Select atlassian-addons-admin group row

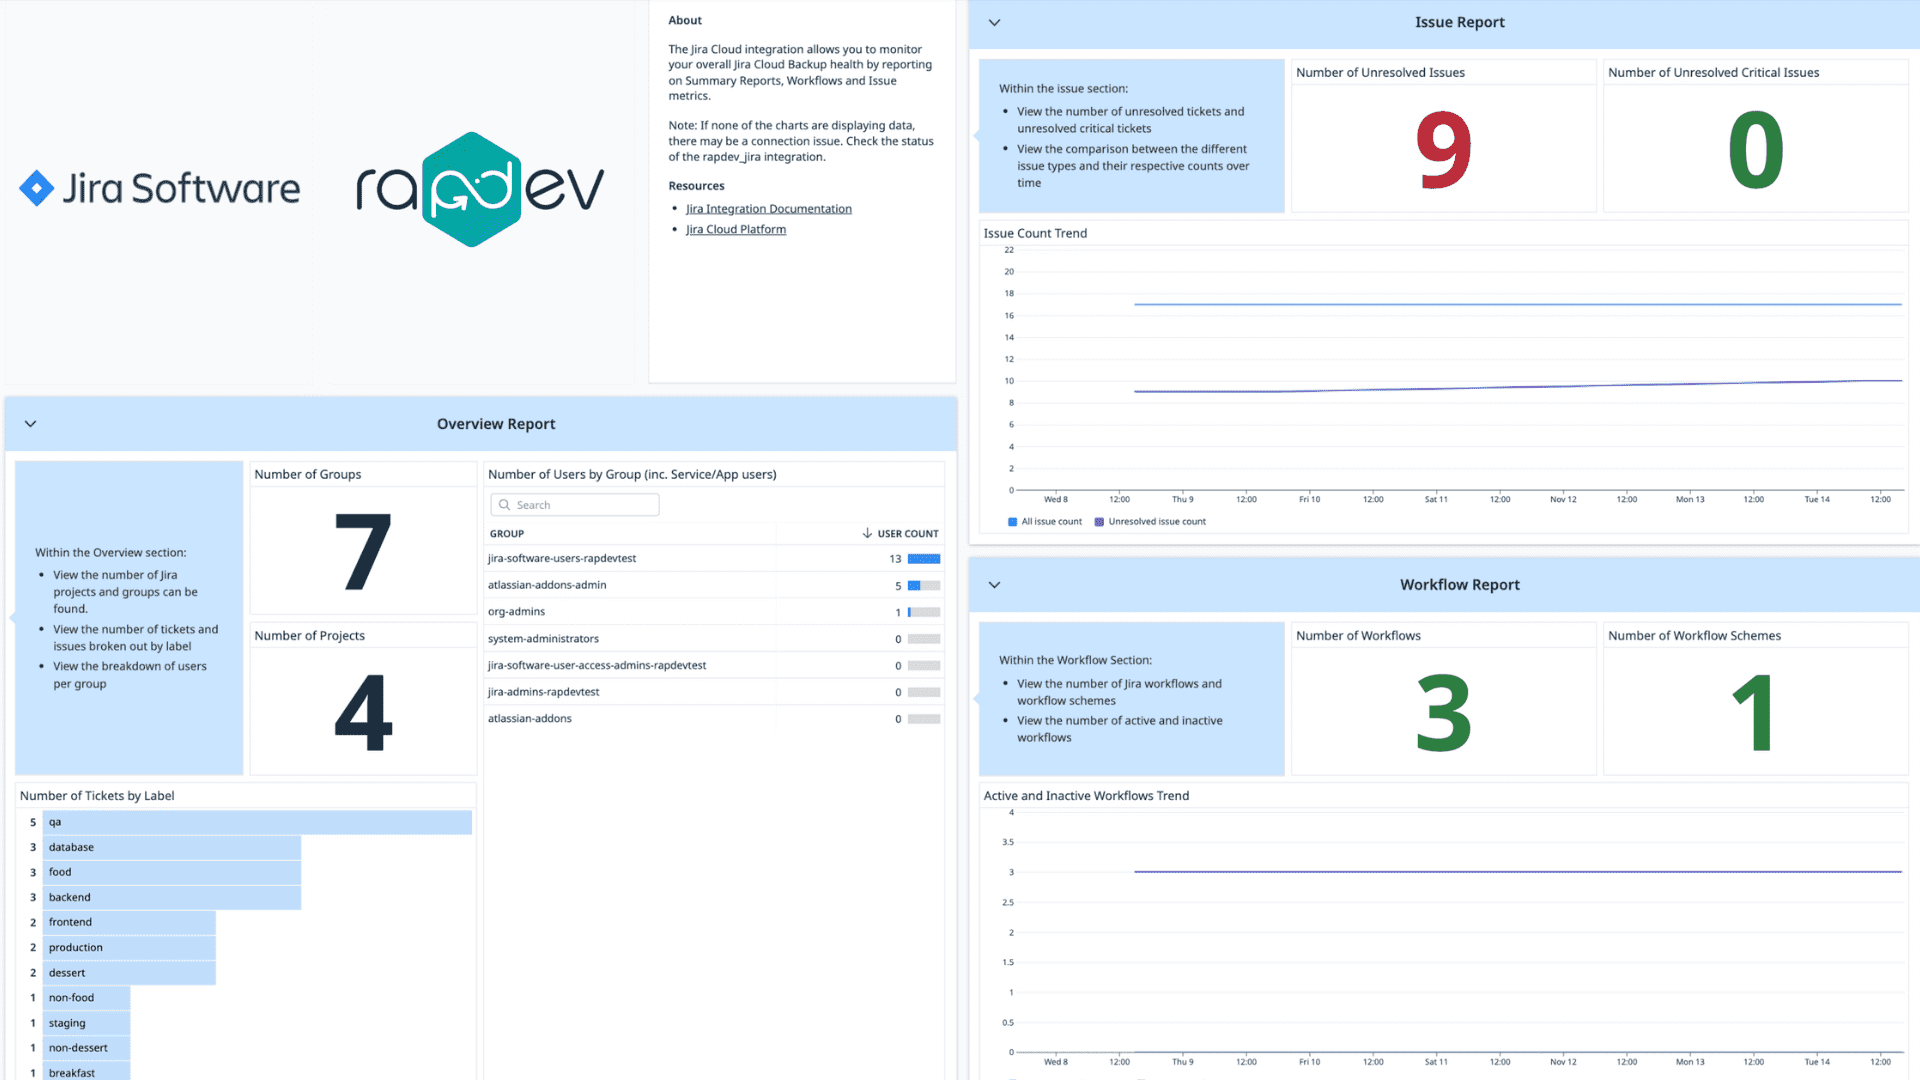[714, 585]
